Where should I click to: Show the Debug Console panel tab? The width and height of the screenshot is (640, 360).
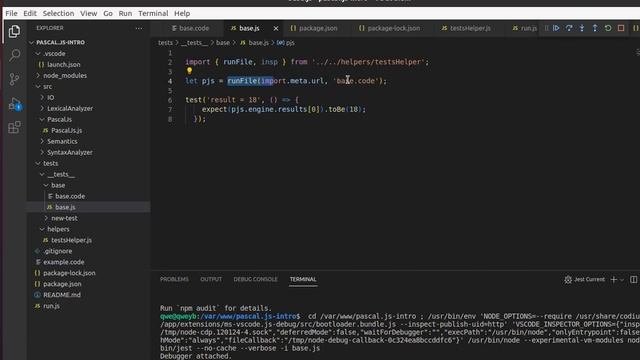pos(256,280)
